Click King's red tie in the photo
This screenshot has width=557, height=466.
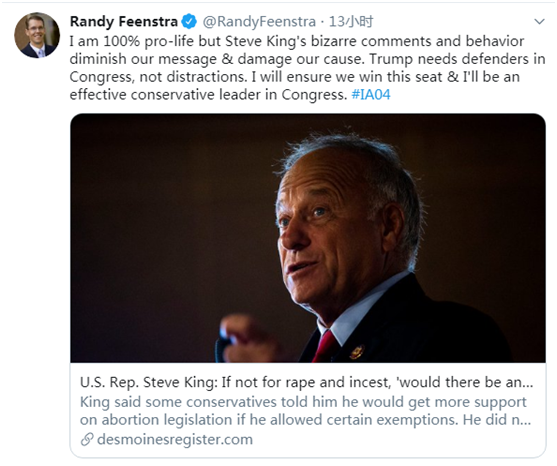tap(325, 346)
